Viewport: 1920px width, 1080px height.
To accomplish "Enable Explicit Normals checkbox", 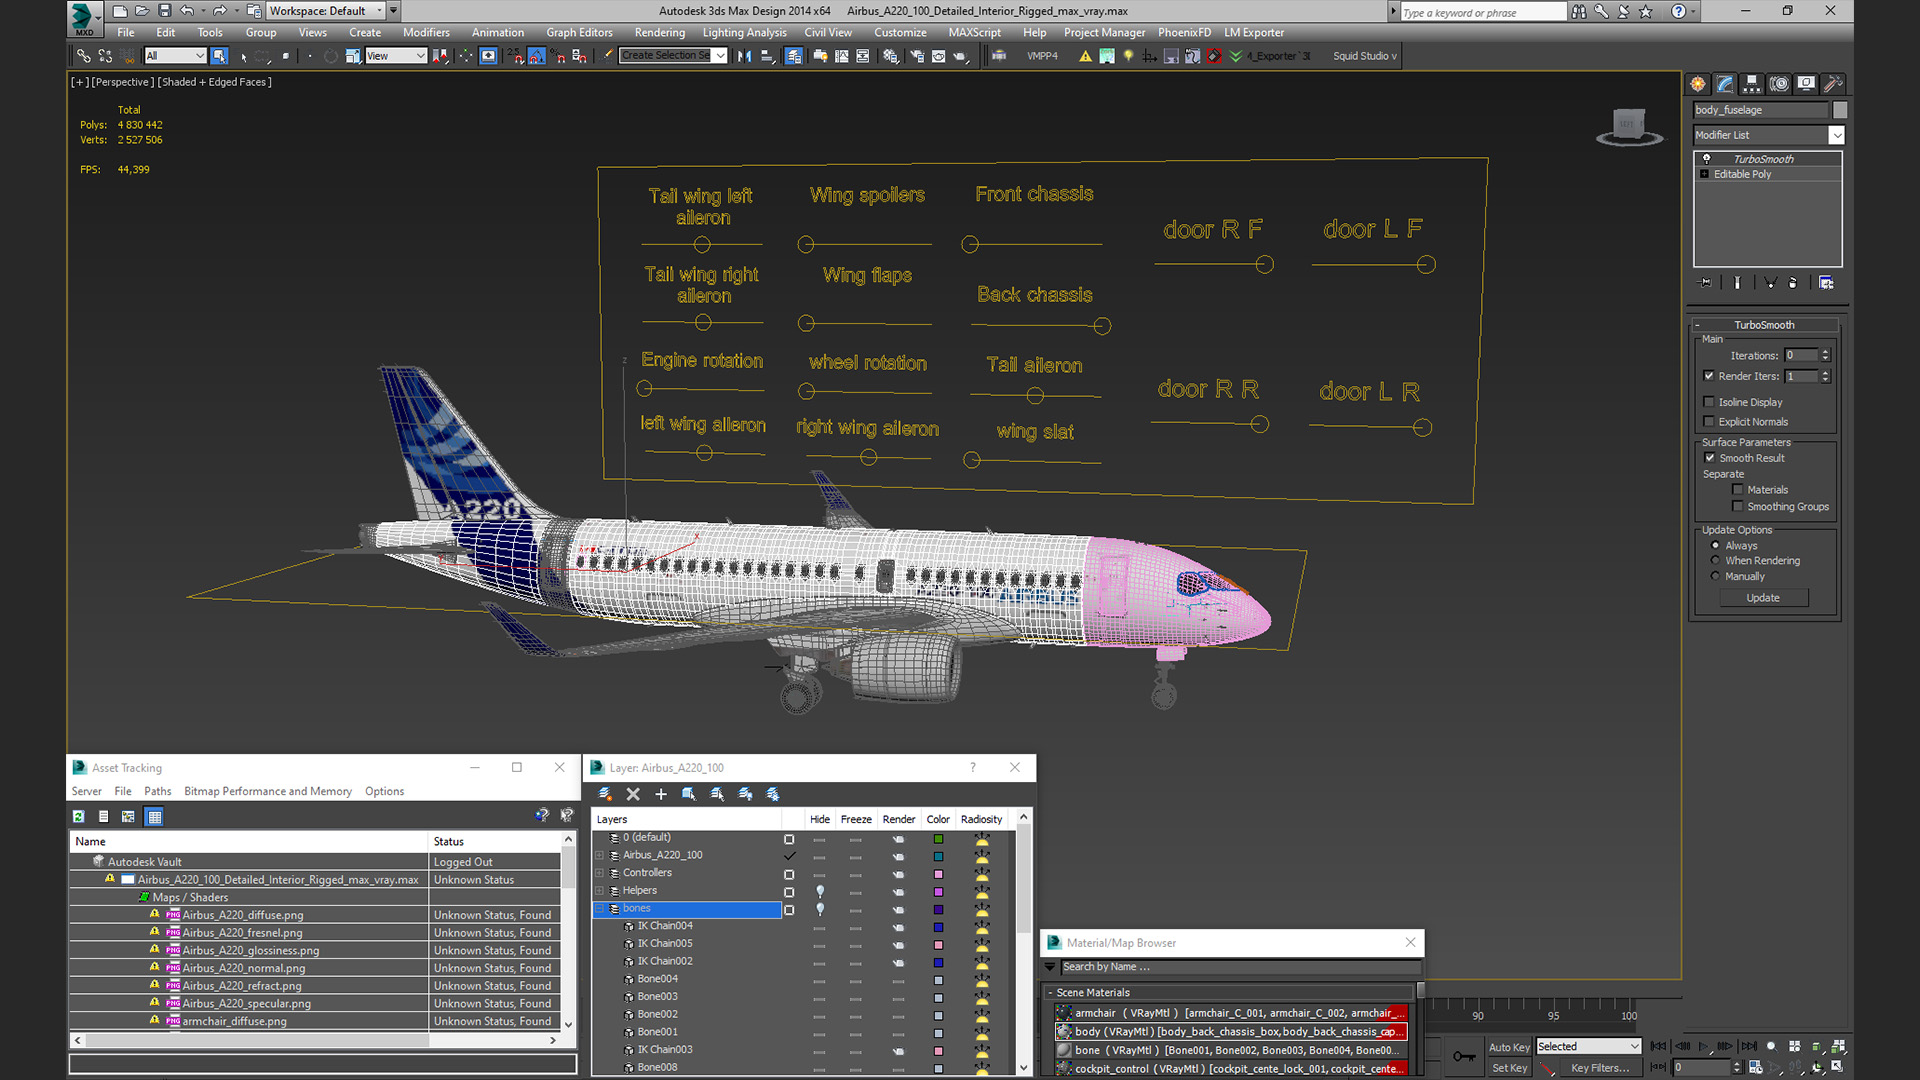I will 1709,422.
